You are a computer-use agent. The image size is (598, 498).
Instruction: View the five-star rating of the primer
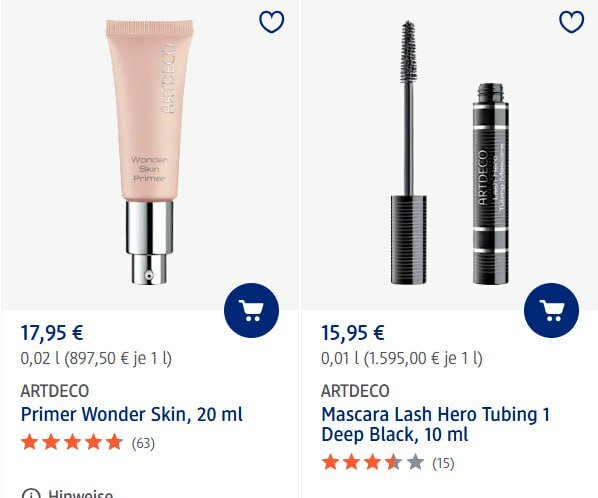[72, 443]
